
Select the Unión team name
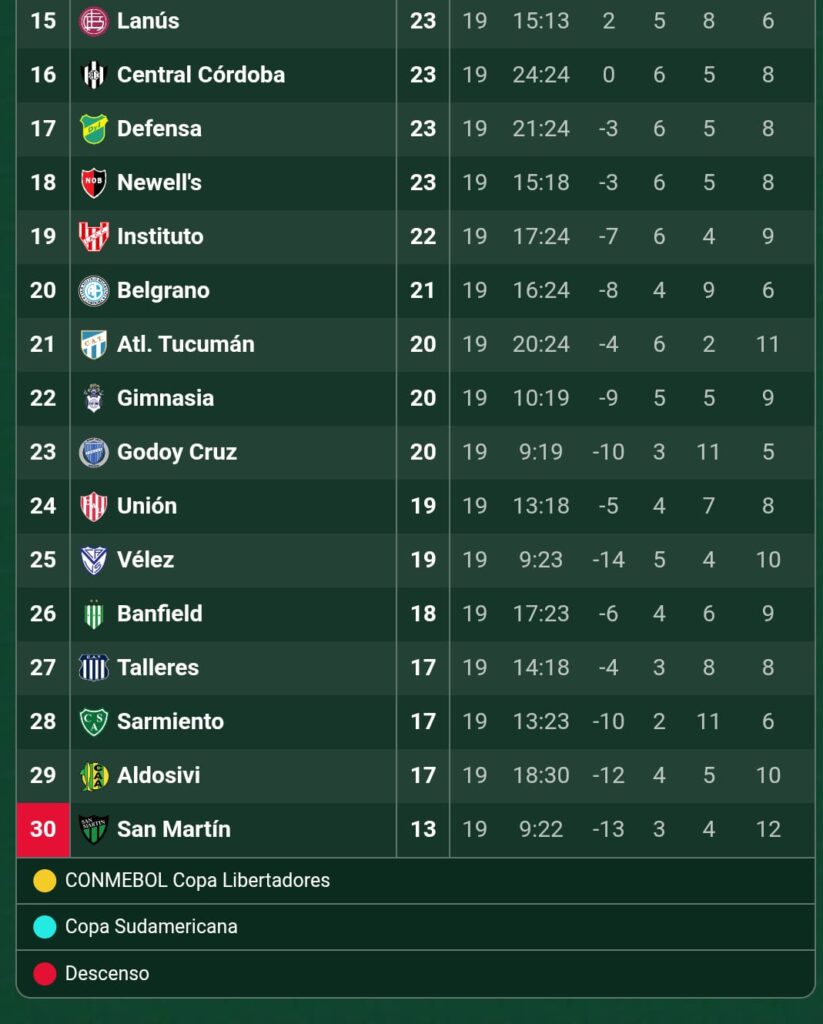tap(147, 505)
